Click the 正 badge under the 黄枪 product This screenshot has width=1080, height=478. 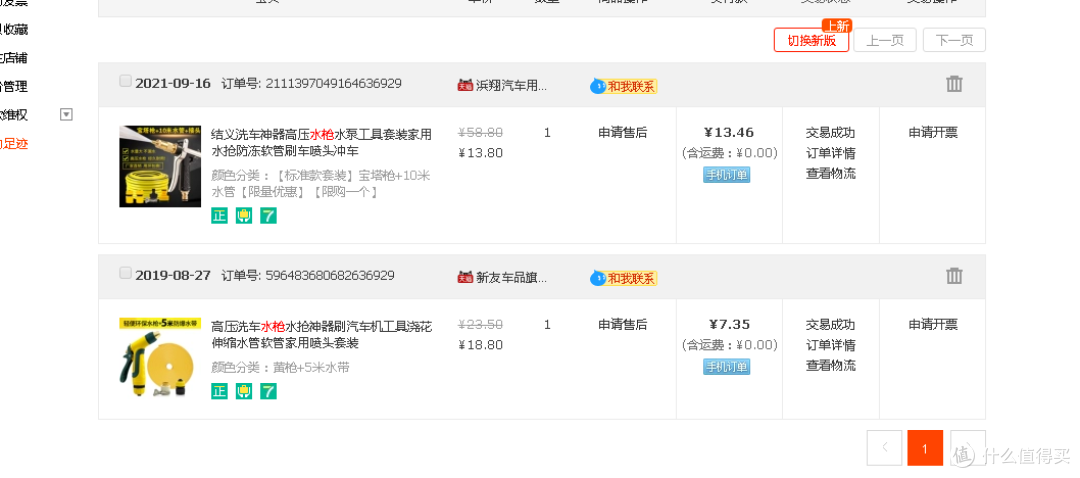[x=219, y=391]
